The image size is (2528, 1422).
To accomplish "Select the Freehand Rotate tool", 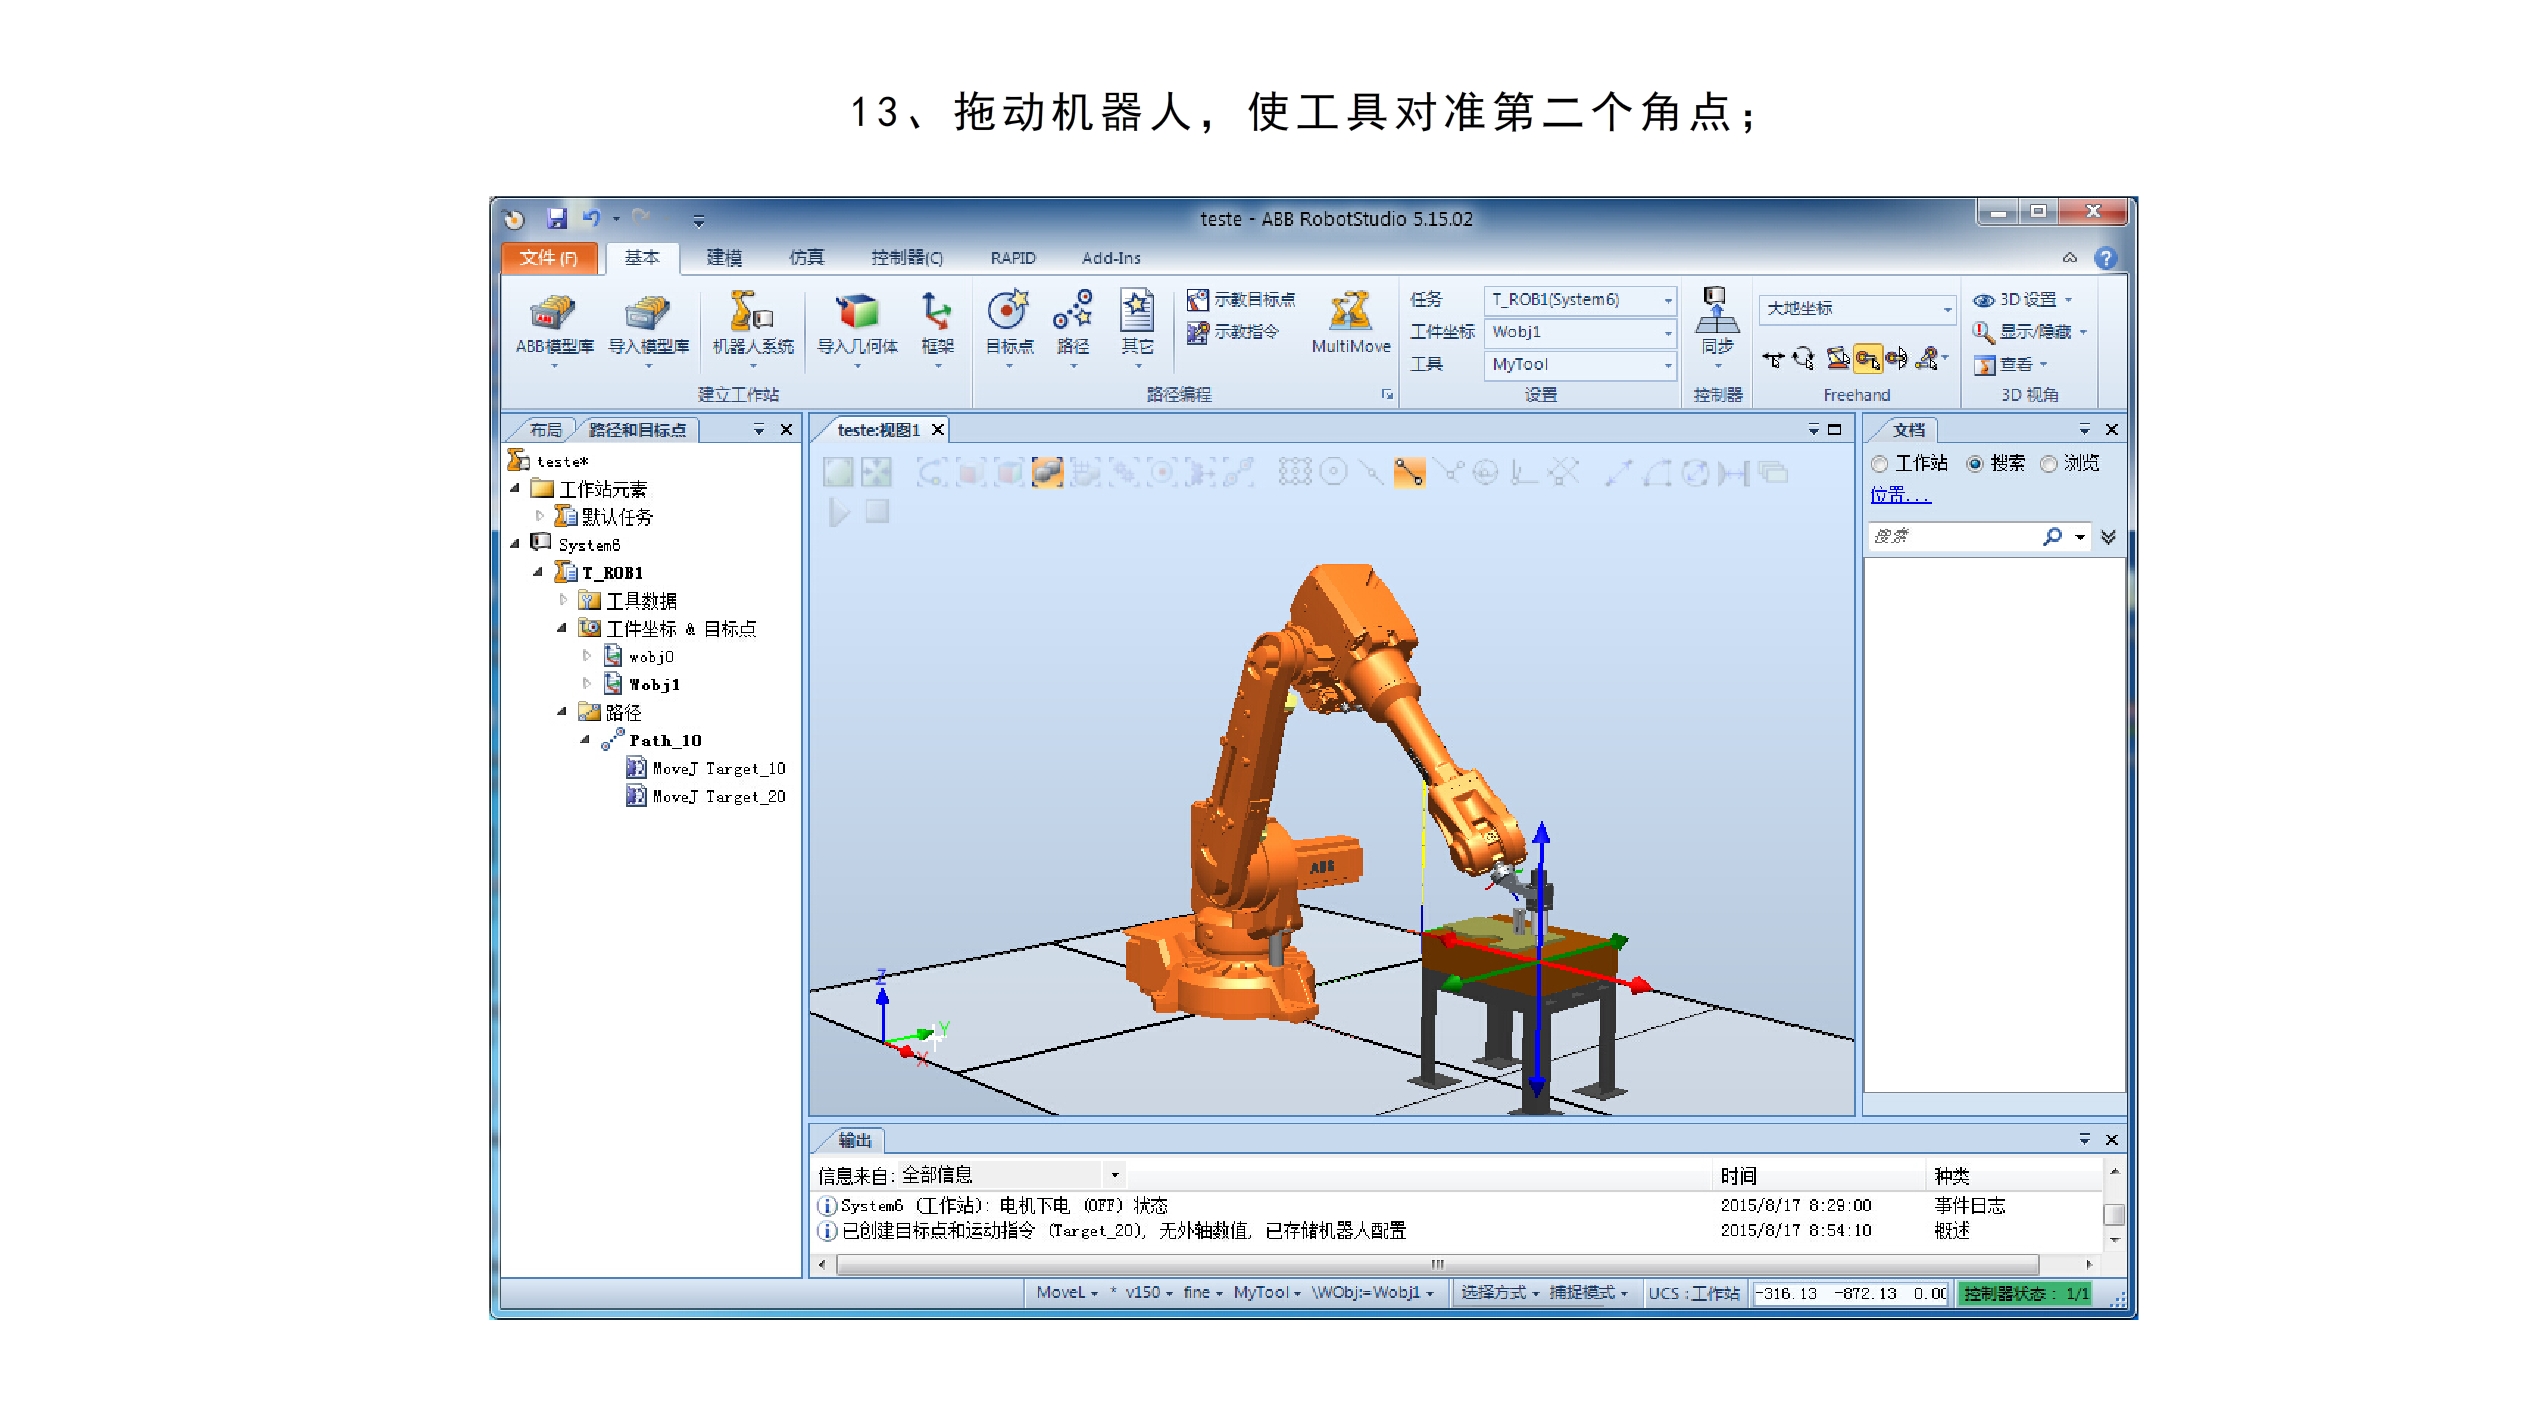I will pos(1804,359).
